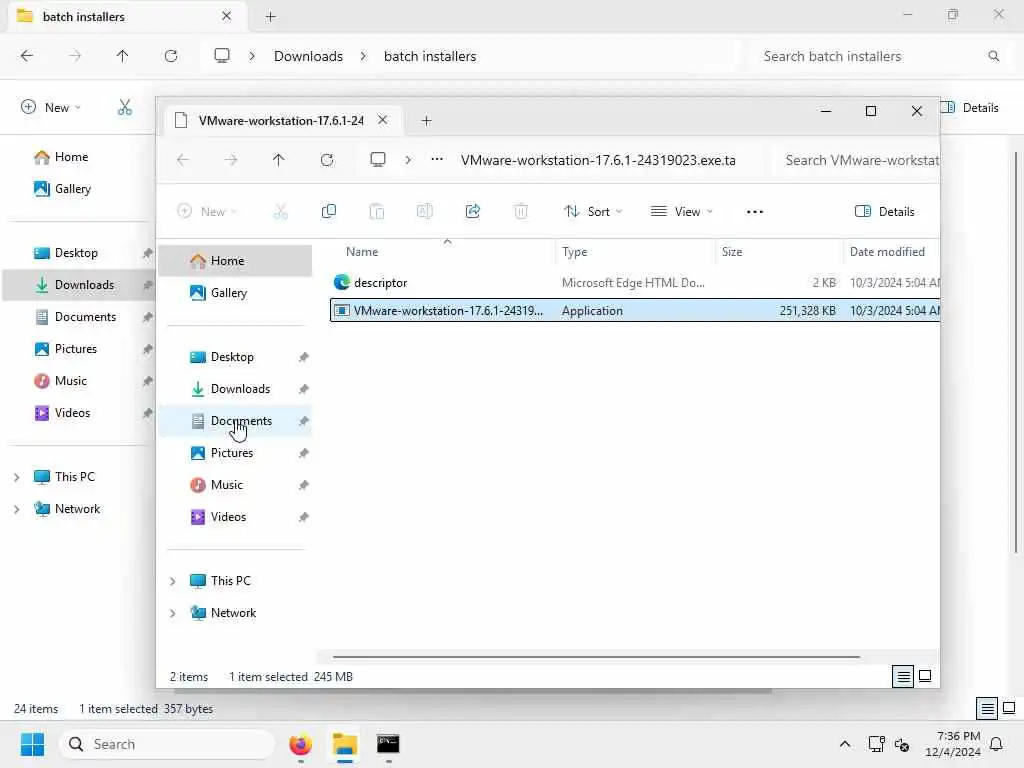Viewport: 1024px width, 768px height.
Task: Select the descriptor file
Action: coord(635,283)
